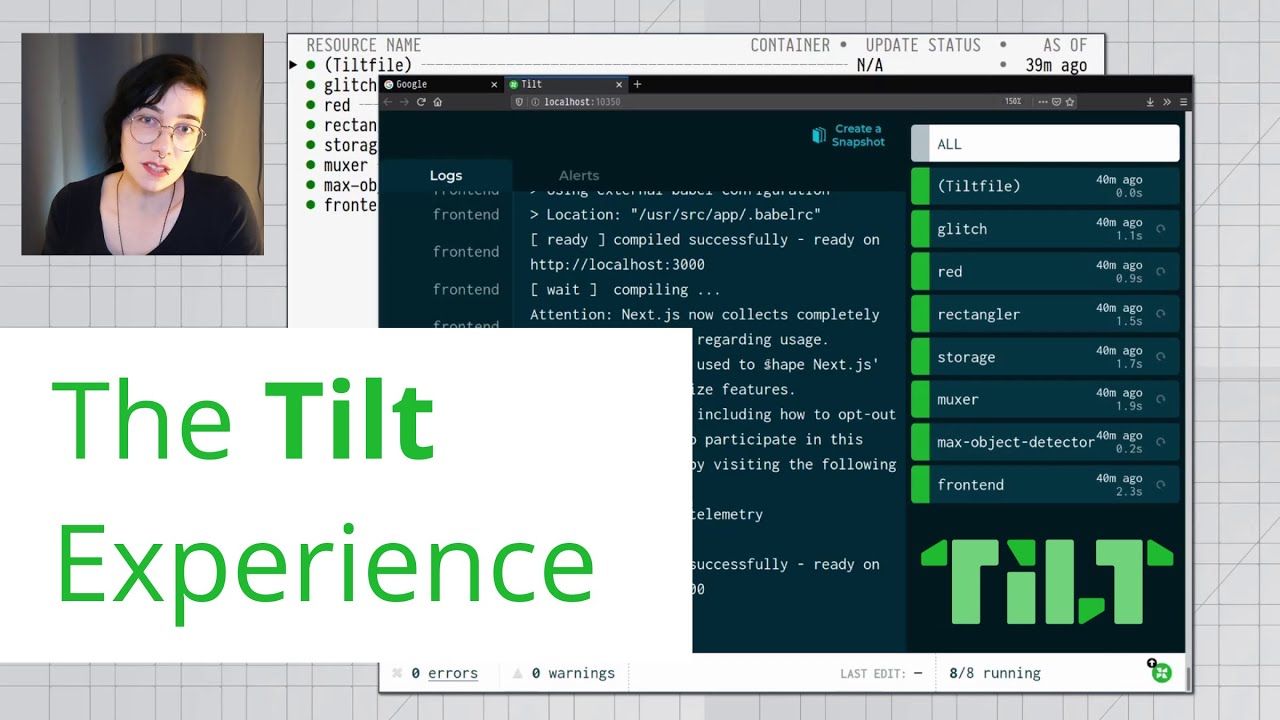The height and width of the screenshot is (720, 1280).
Task: Trigger update for muxer resource
Action: [x=1161, y=399]
